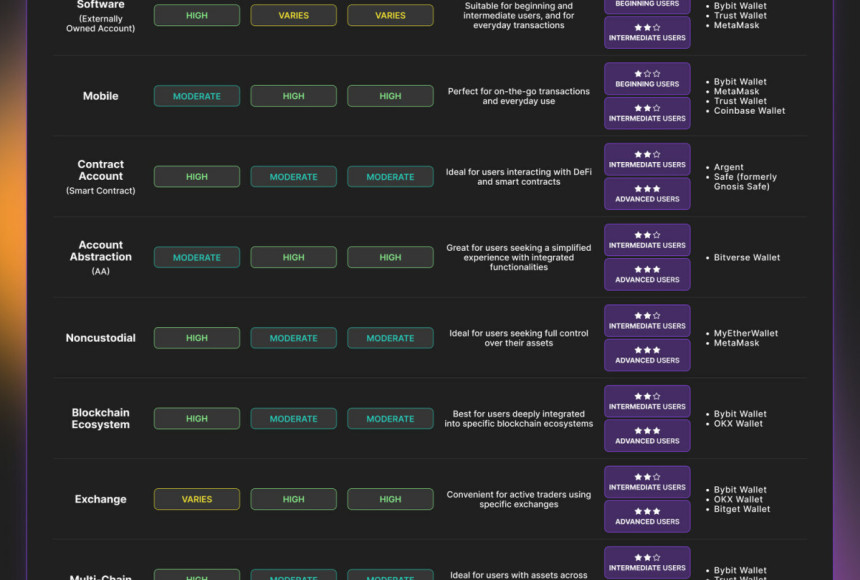Click the Argent wallet name

(728, 168)
